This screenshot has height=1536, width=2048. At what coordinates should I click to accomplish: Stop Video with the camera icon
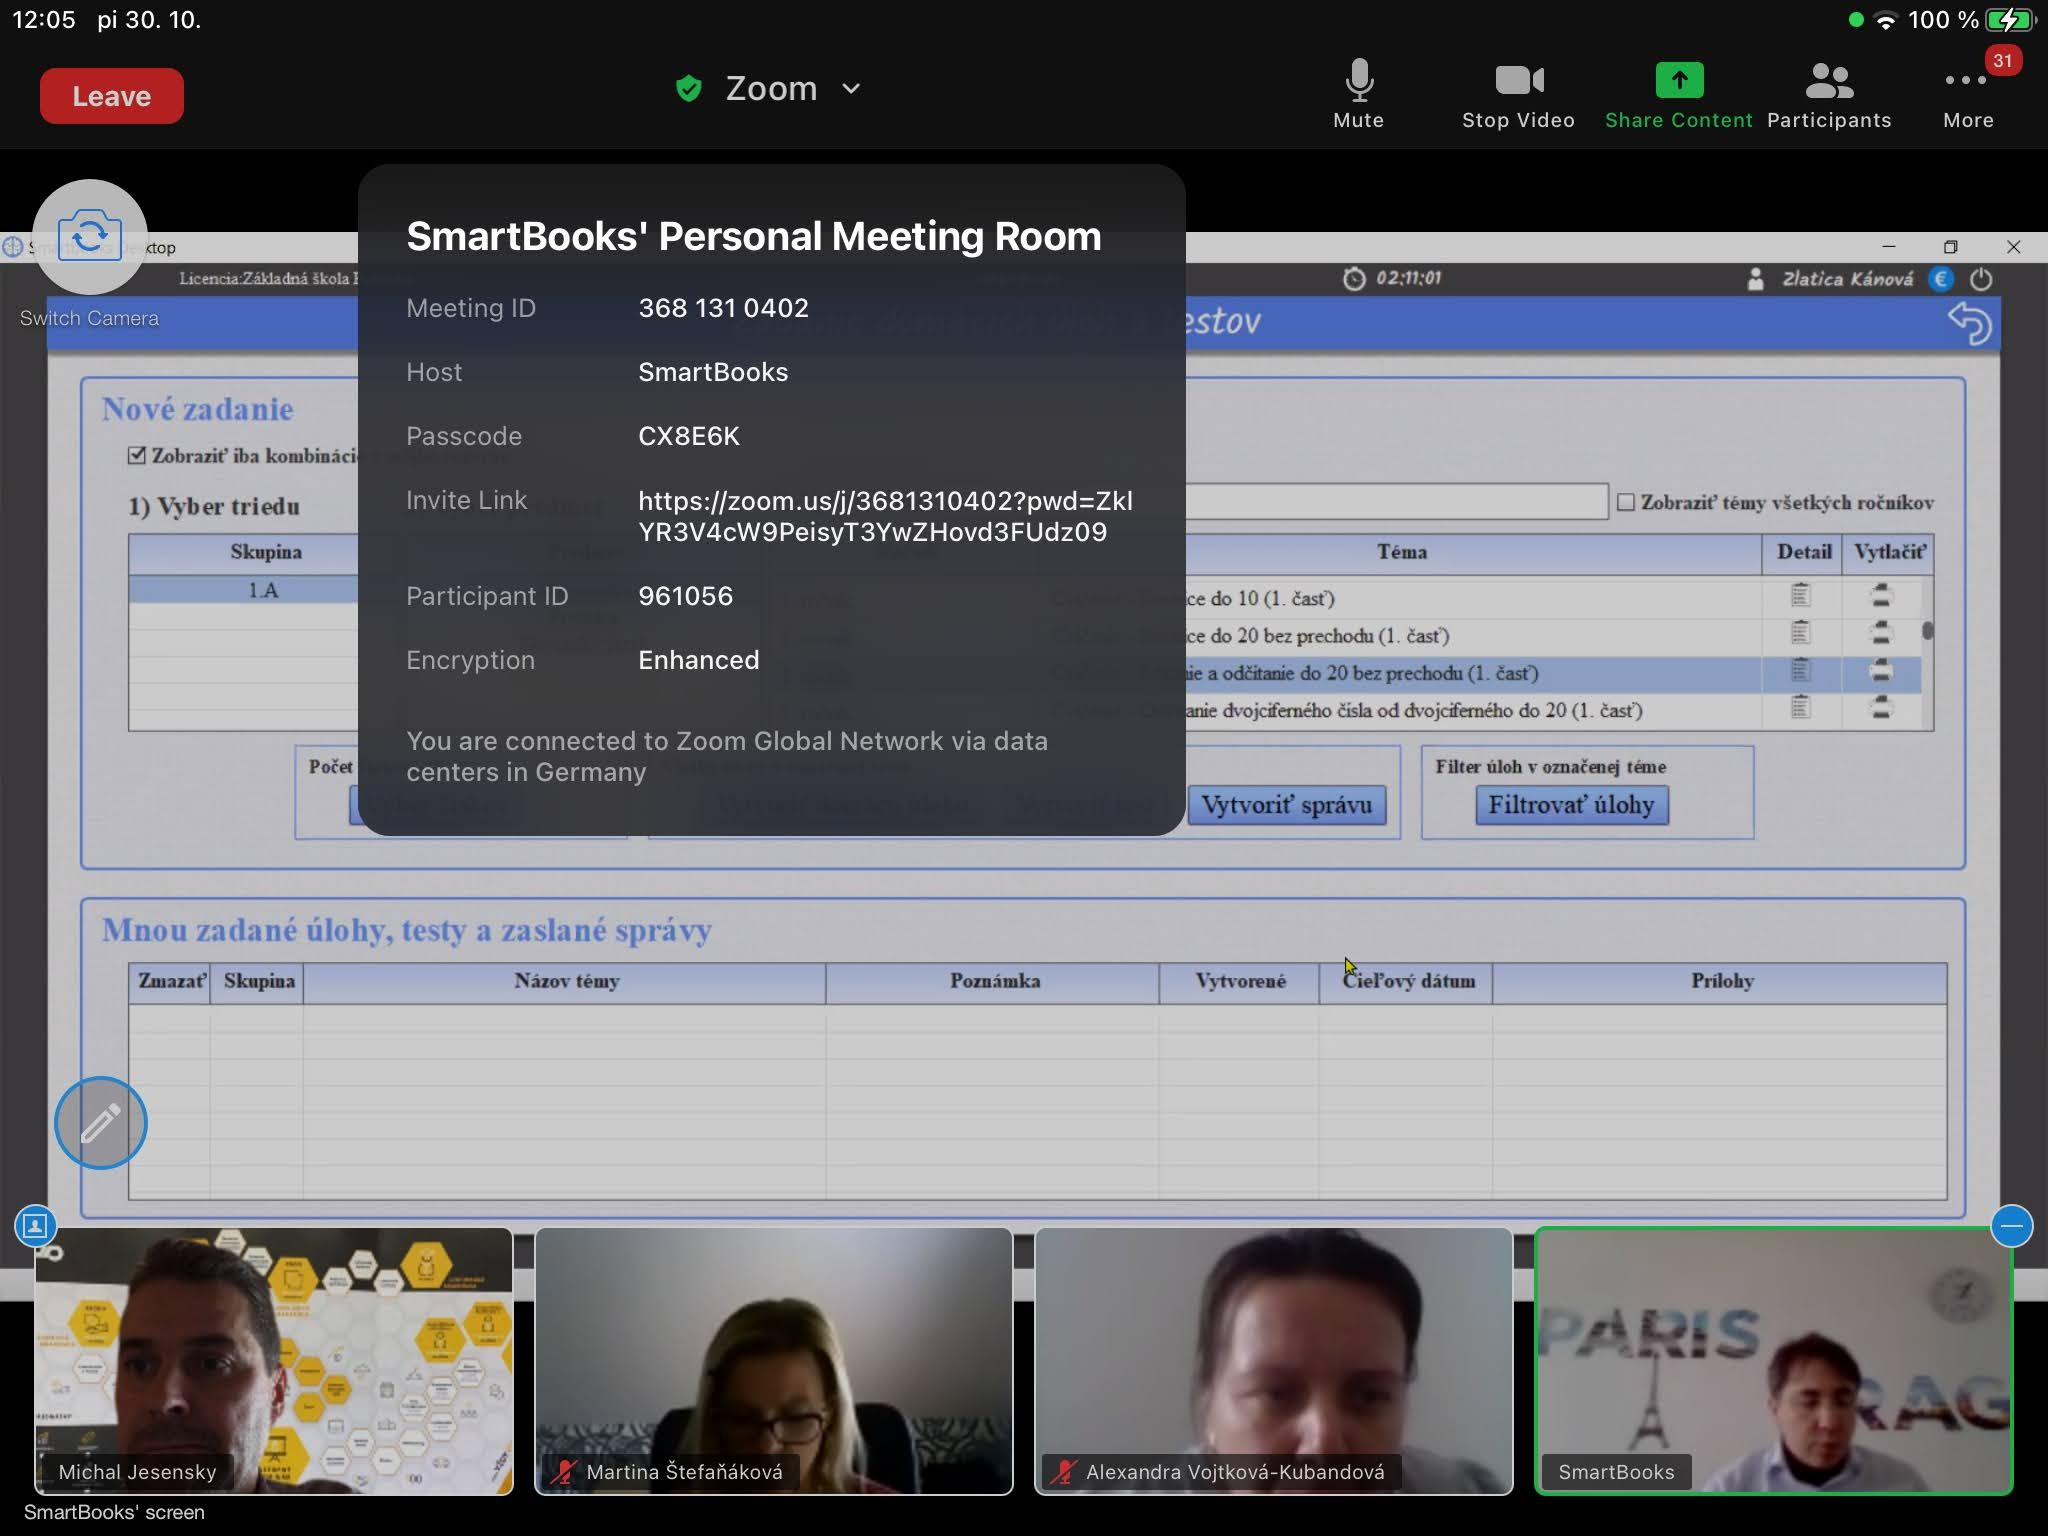coord(1518,94)
